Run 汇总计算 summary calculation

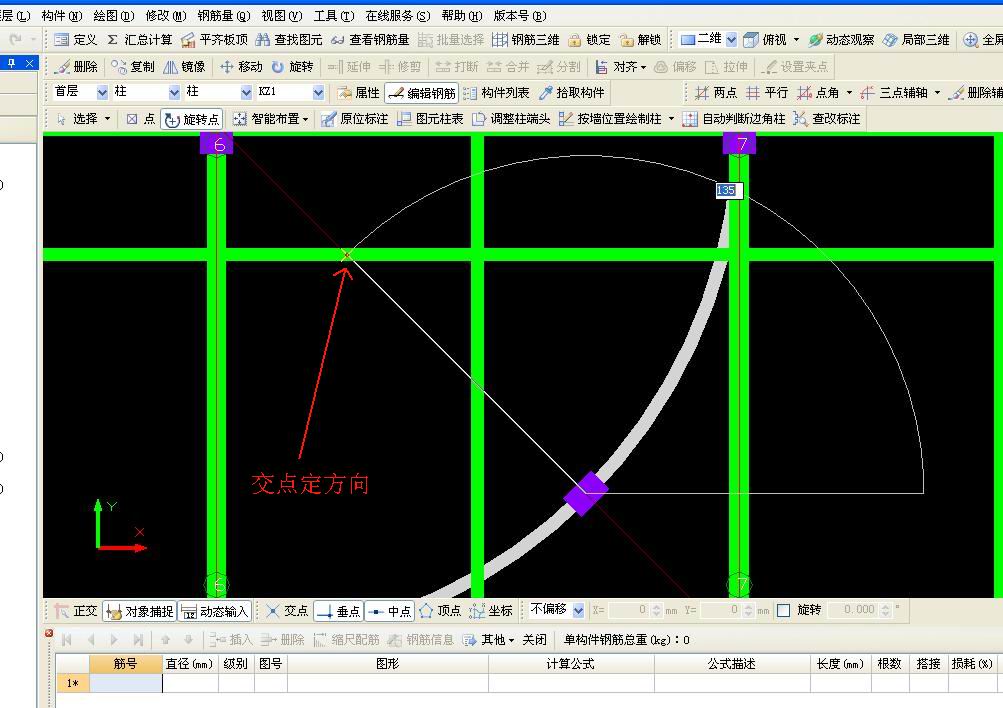pos(139,40)
